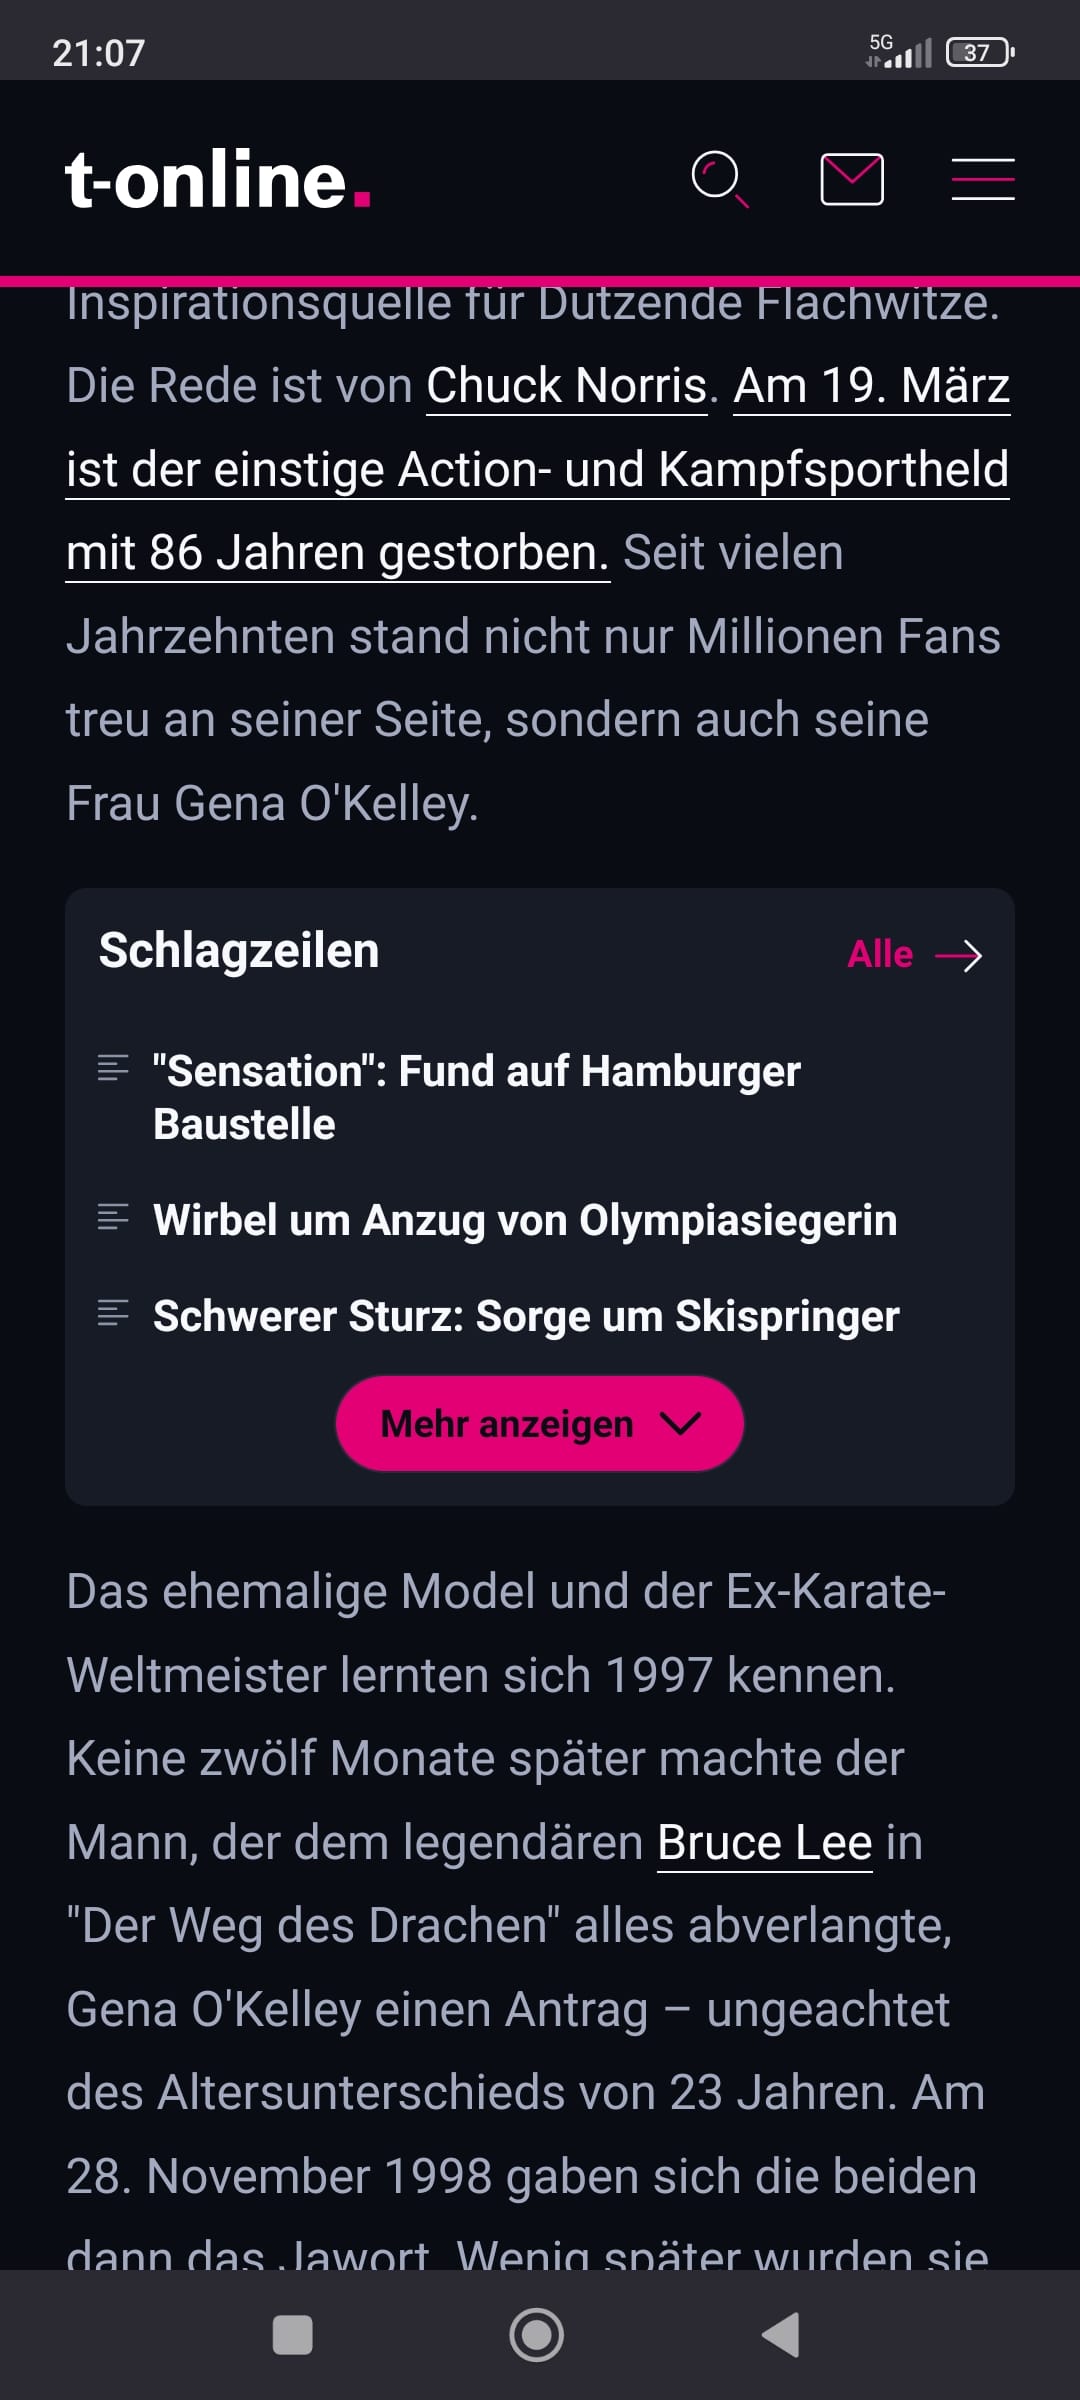This screenshot has height=2400, width=1080.
Task: Tap the article icon beside Olympiasiegerin headline
Action: pyautogui.click(x=113, y=1217)
